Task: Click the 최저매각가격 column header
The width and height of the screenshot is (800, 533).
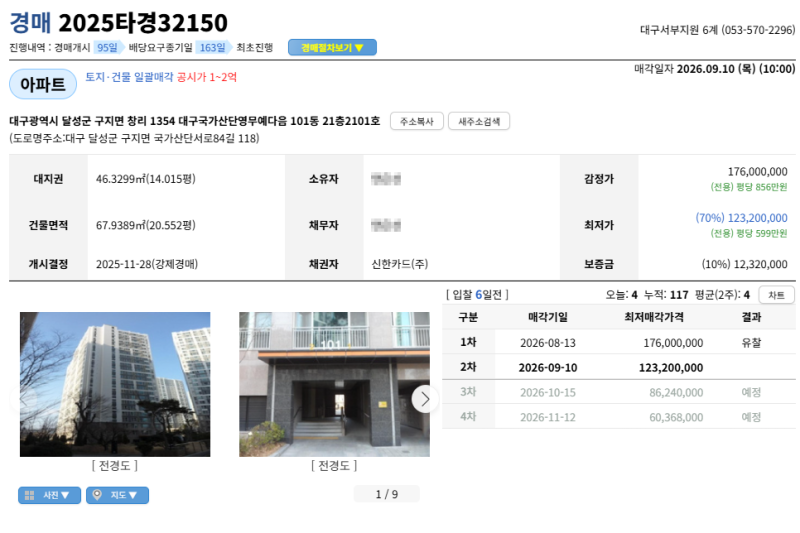Action: (654, 317)
